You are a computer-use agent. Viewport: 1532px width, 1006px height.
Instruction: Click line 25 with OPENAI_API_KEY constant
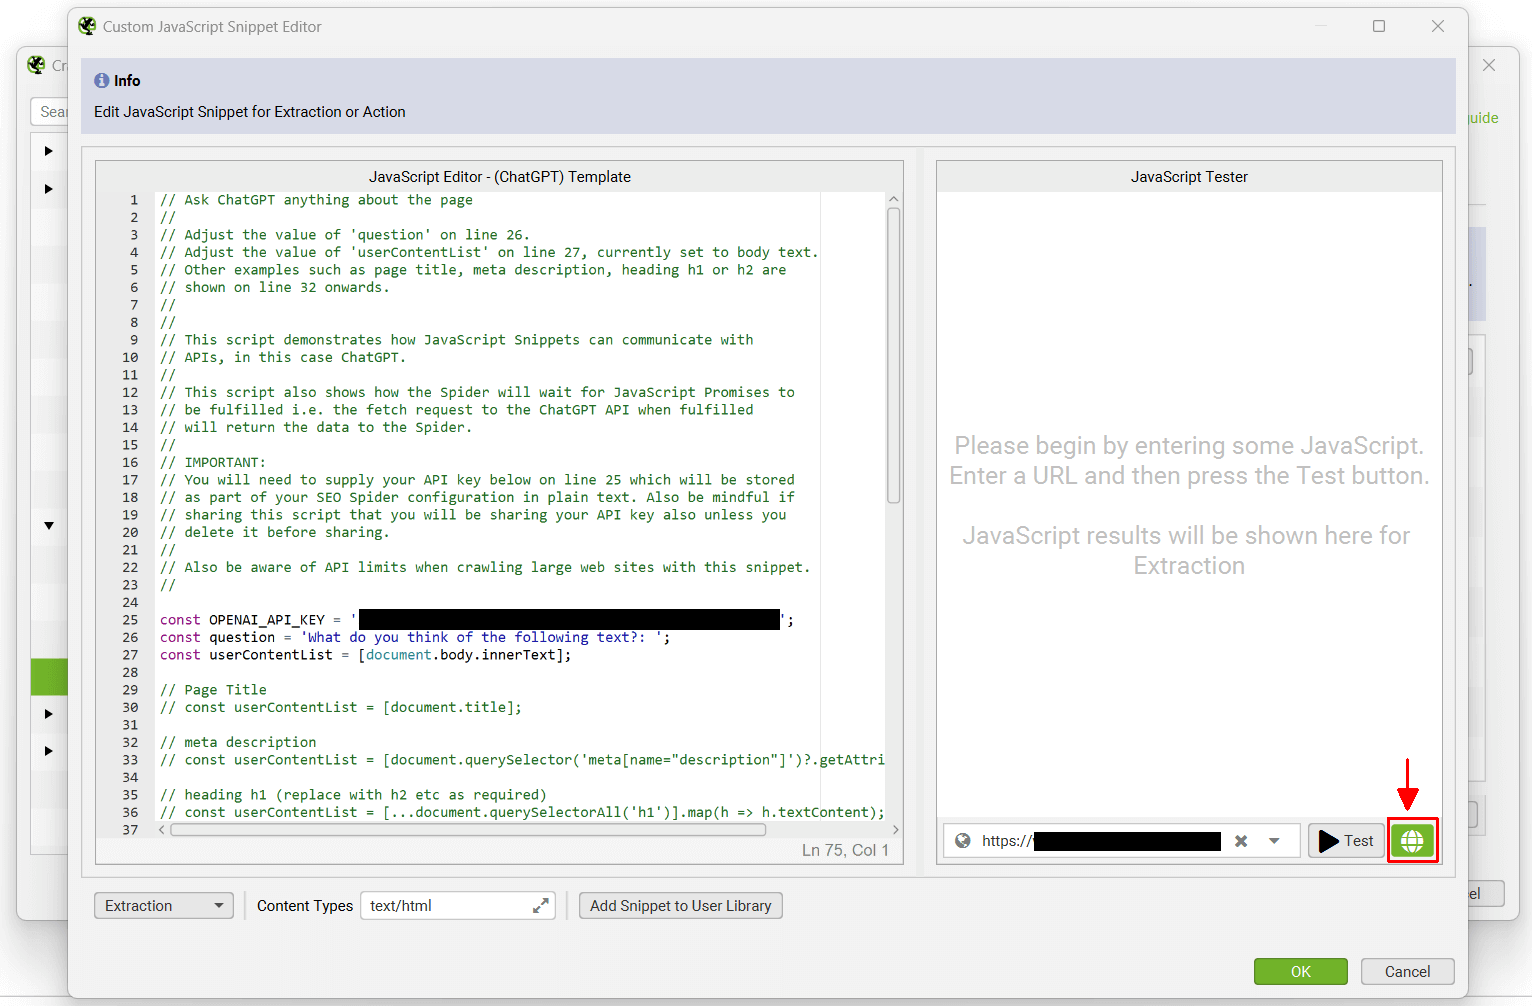click(x=477, y=620)
